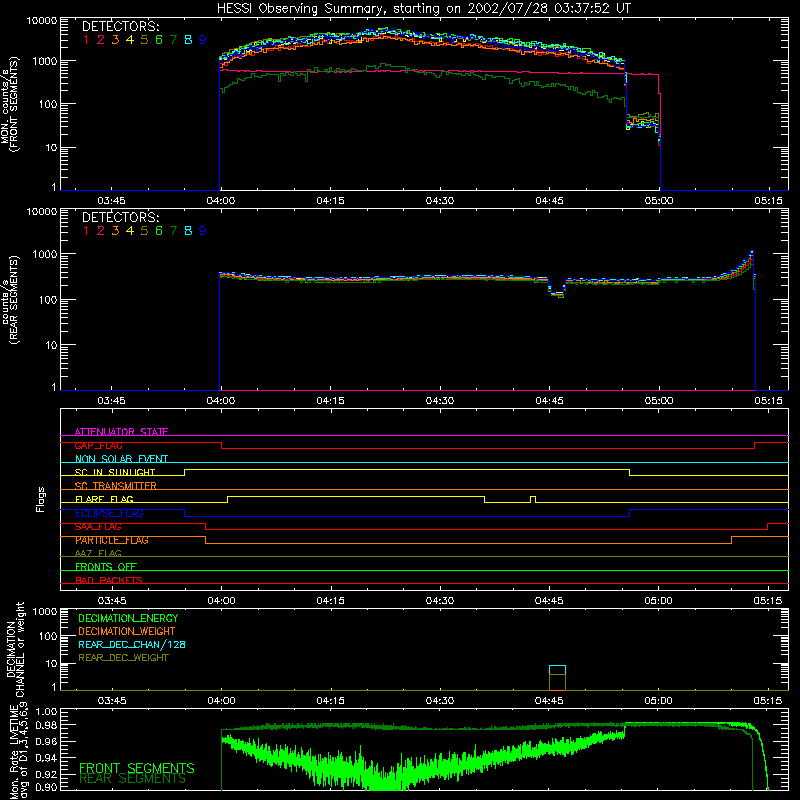Select orange detector 3 in front segments legend
This screenshot has height=800, width=800.
click(x=115, y=40)
